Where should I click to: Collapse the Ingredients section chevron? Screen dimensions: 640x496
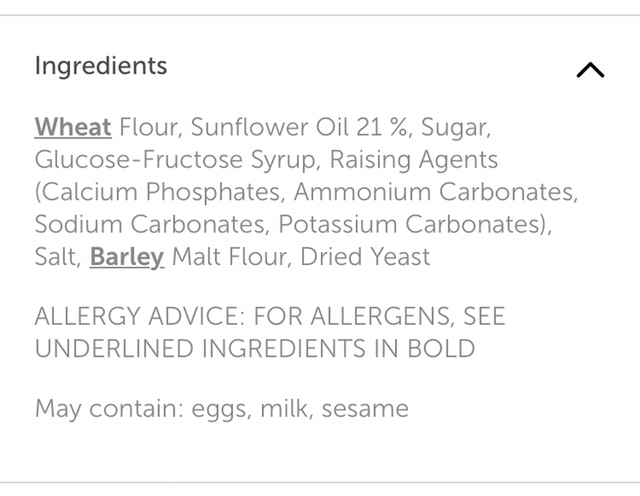[x=590, y=70]
